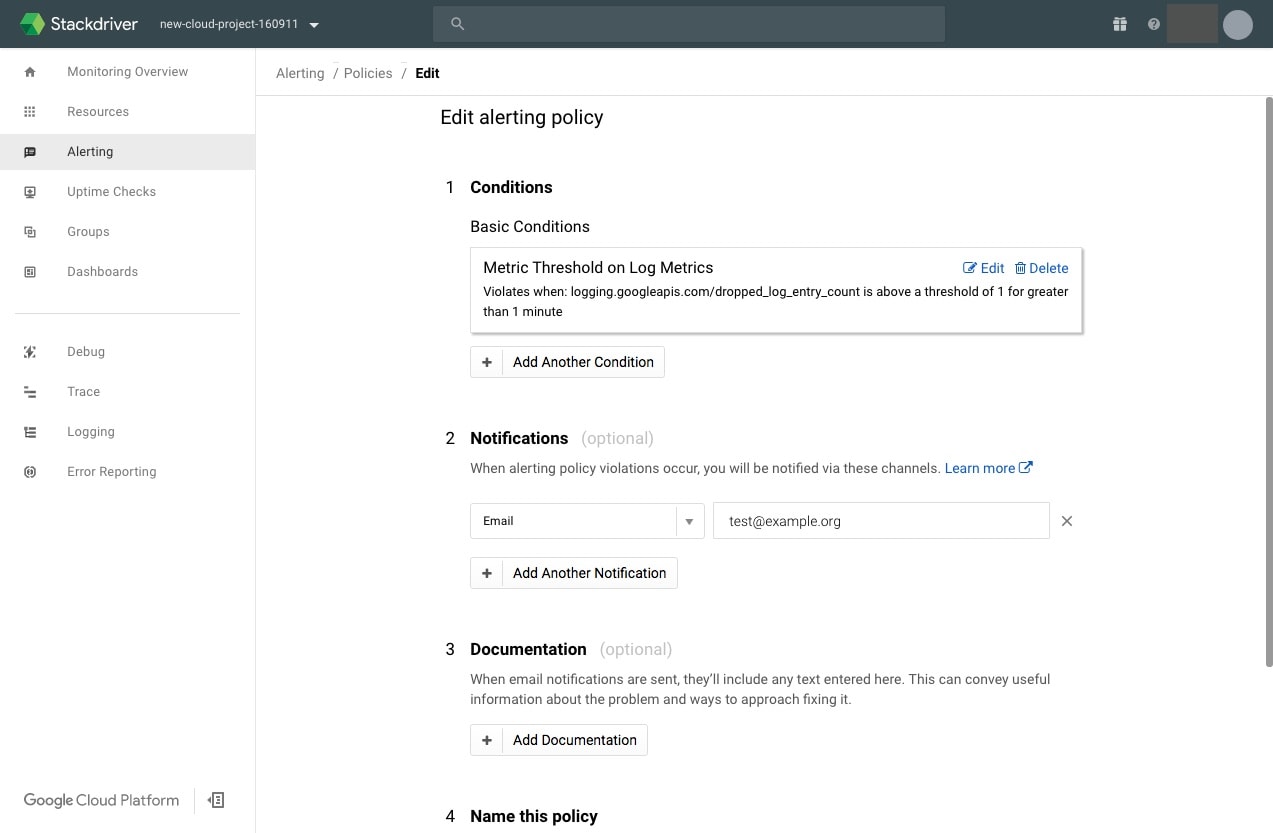The height and width of the screenshot is (833, 1273).
Task: Click the Google Cloud Platform logo
Action: coord(101,800)
